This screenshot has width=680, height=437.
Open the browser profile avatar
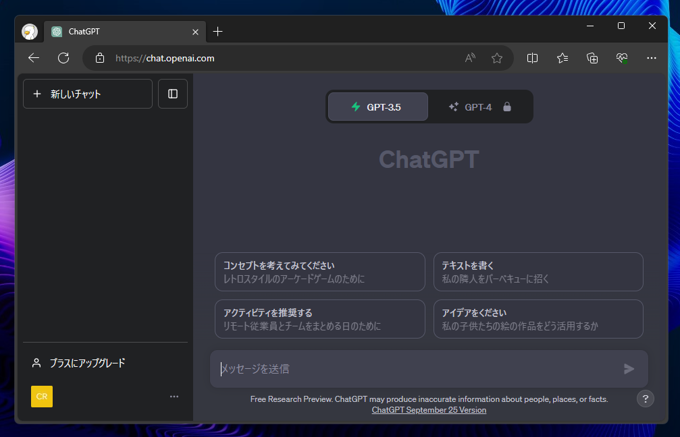pyautogui.click(x=30, y=32)
